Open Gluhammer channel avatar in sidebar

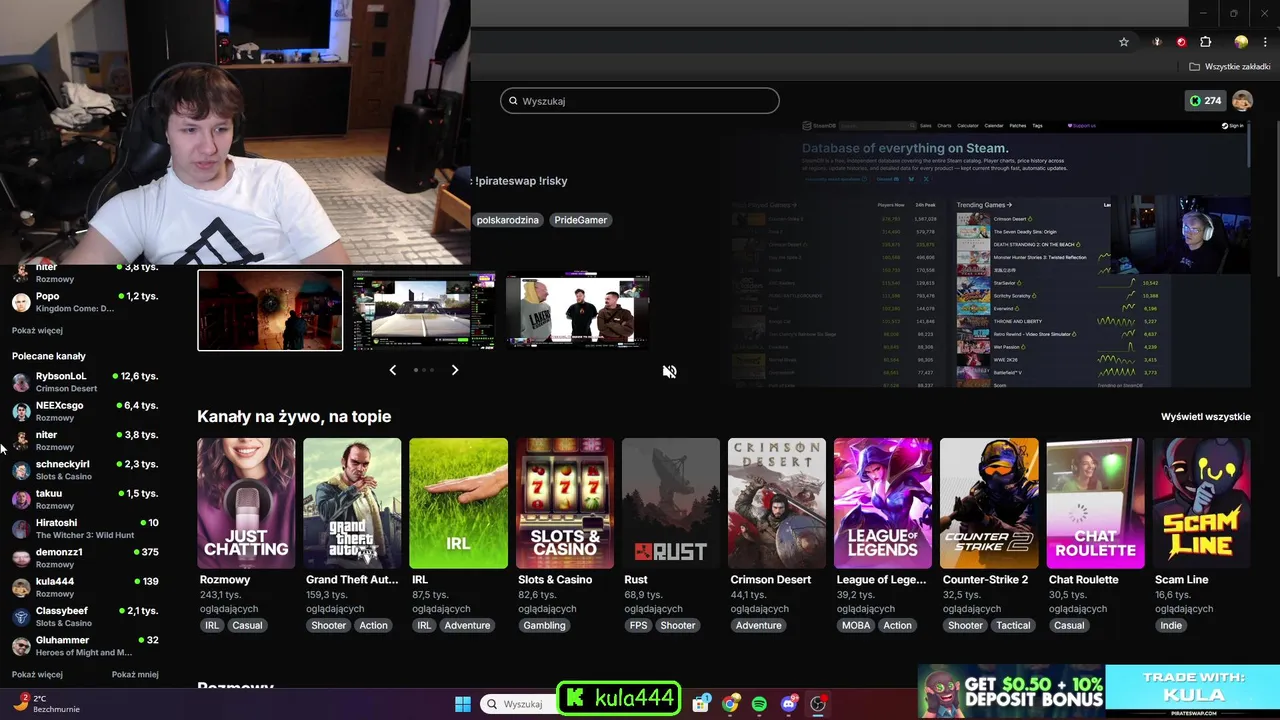21,646
